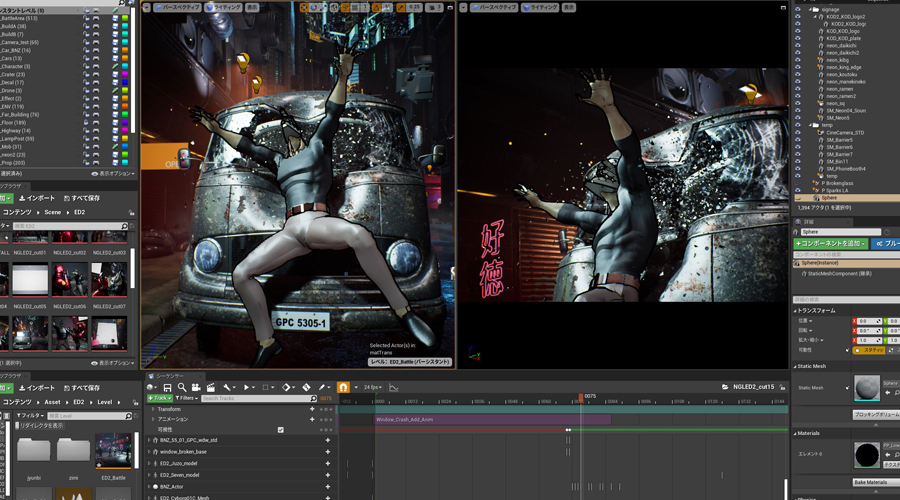The height and width of the screenshot is (500, 900).
Task: Open Sequencer playback options play icon
Action: 247,387
